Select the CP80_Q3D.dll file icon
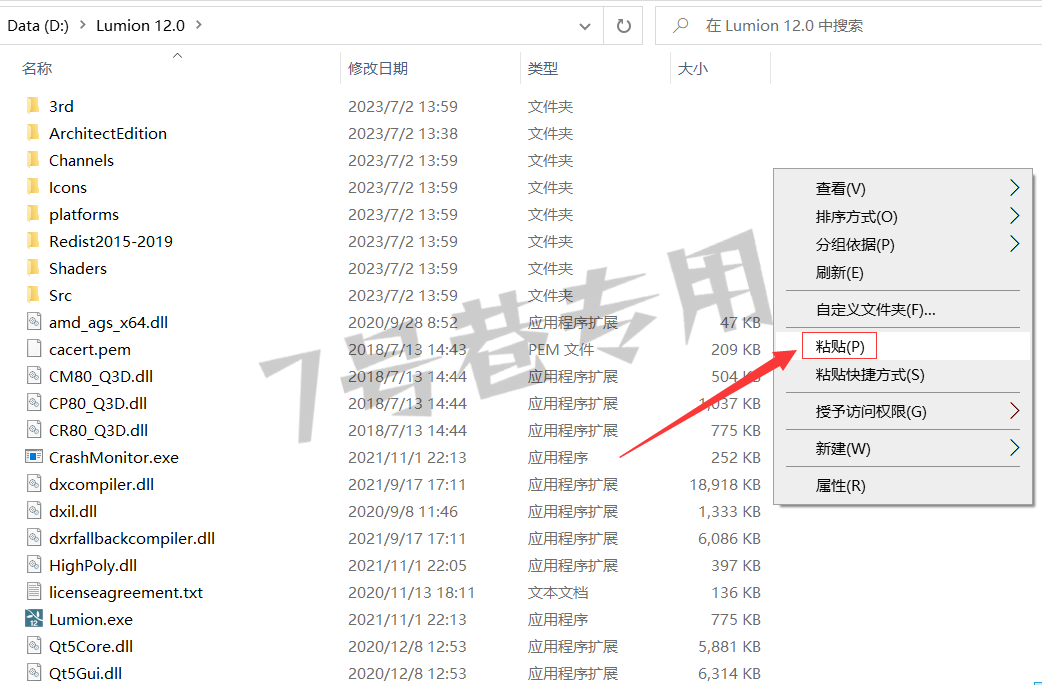The image size is (1042, 685). [x=34, y=403]
